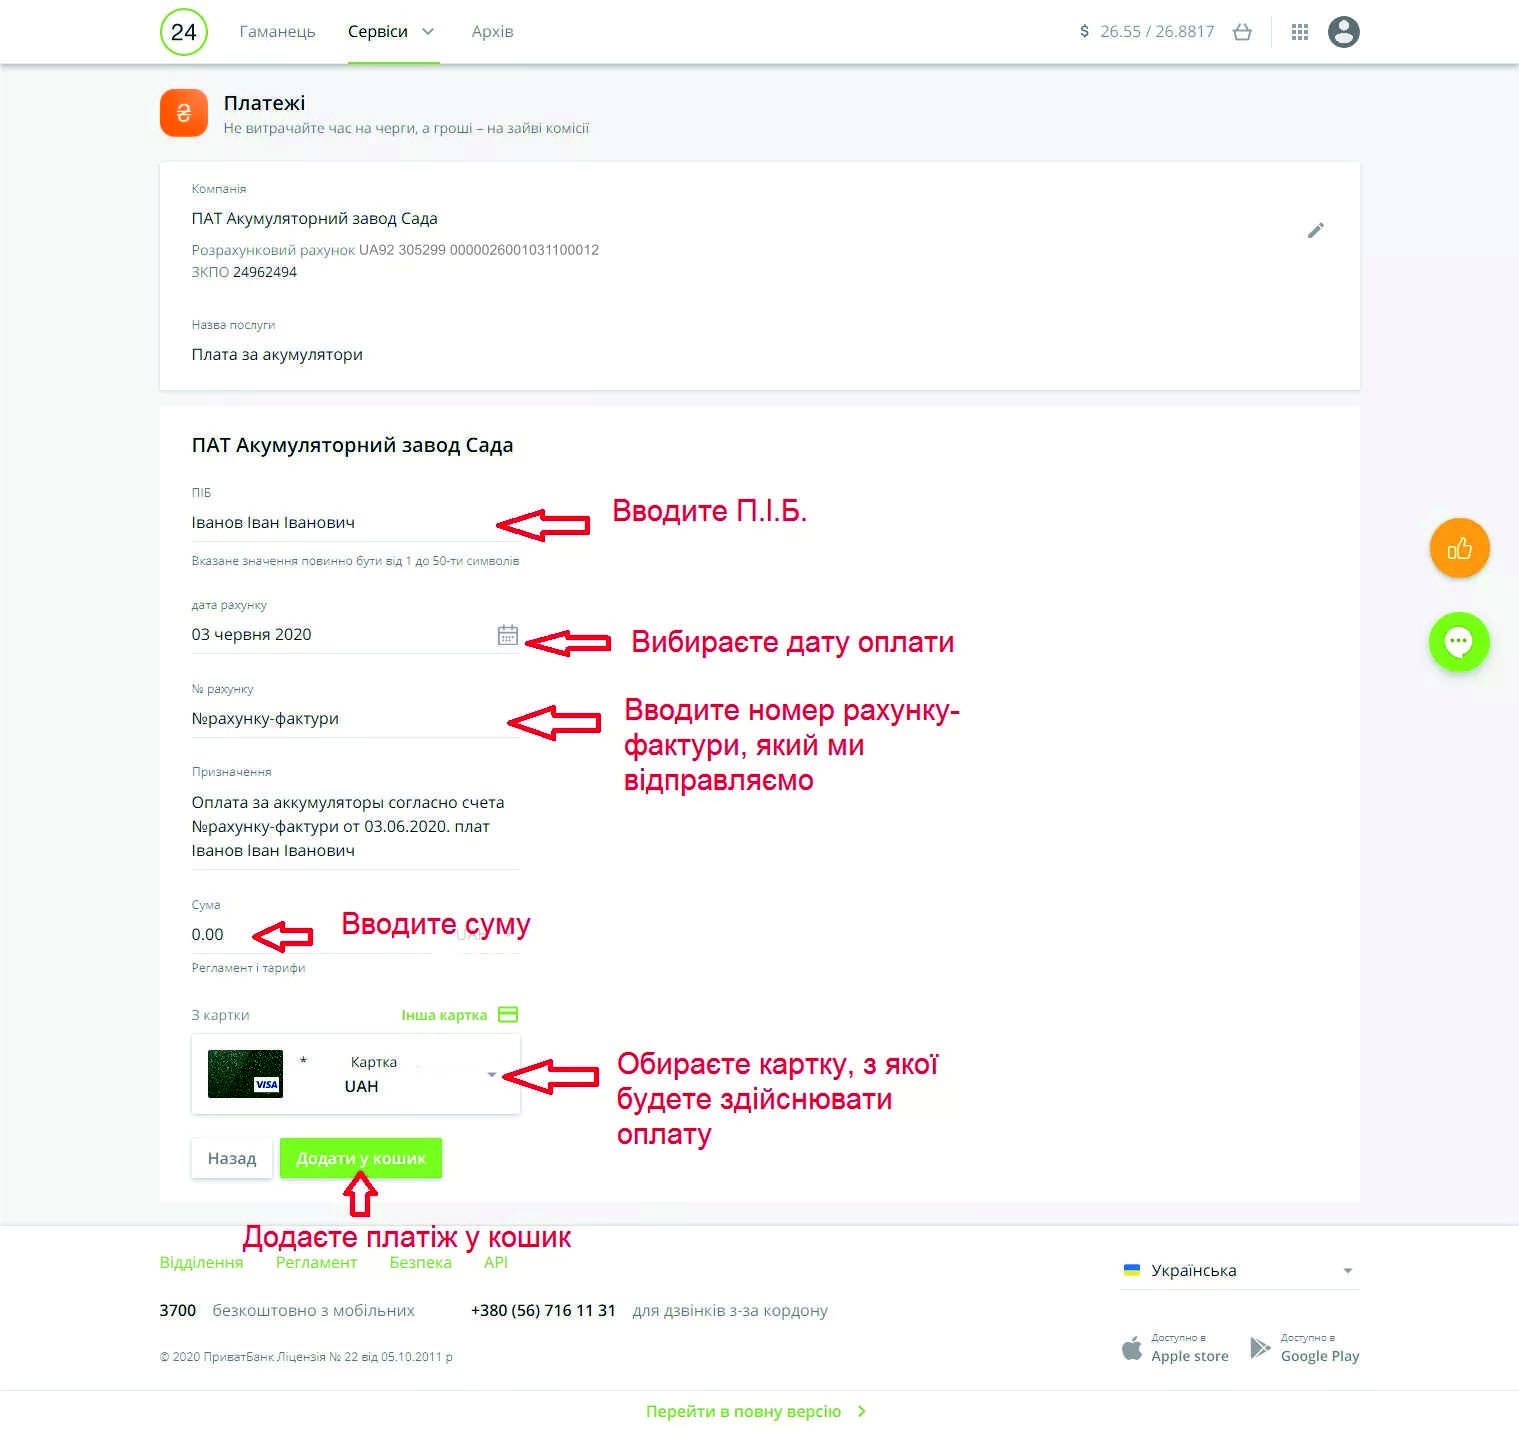Image resolution: width=1519 pixels, height=1431 pixels.
Task: Open the Українська language dropdown
Action: pyautogui.click(x=1240, y=1271)
